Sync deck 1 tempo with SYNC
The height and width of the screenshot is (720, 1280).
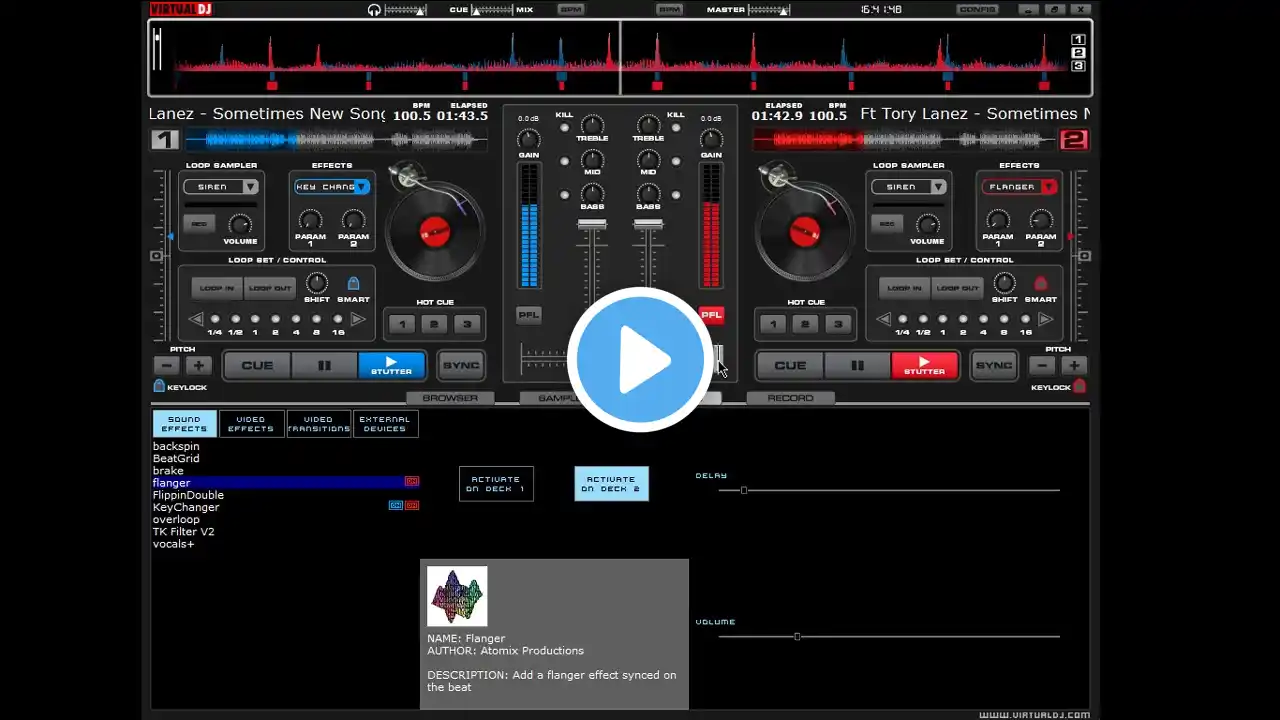coord(461,366)
